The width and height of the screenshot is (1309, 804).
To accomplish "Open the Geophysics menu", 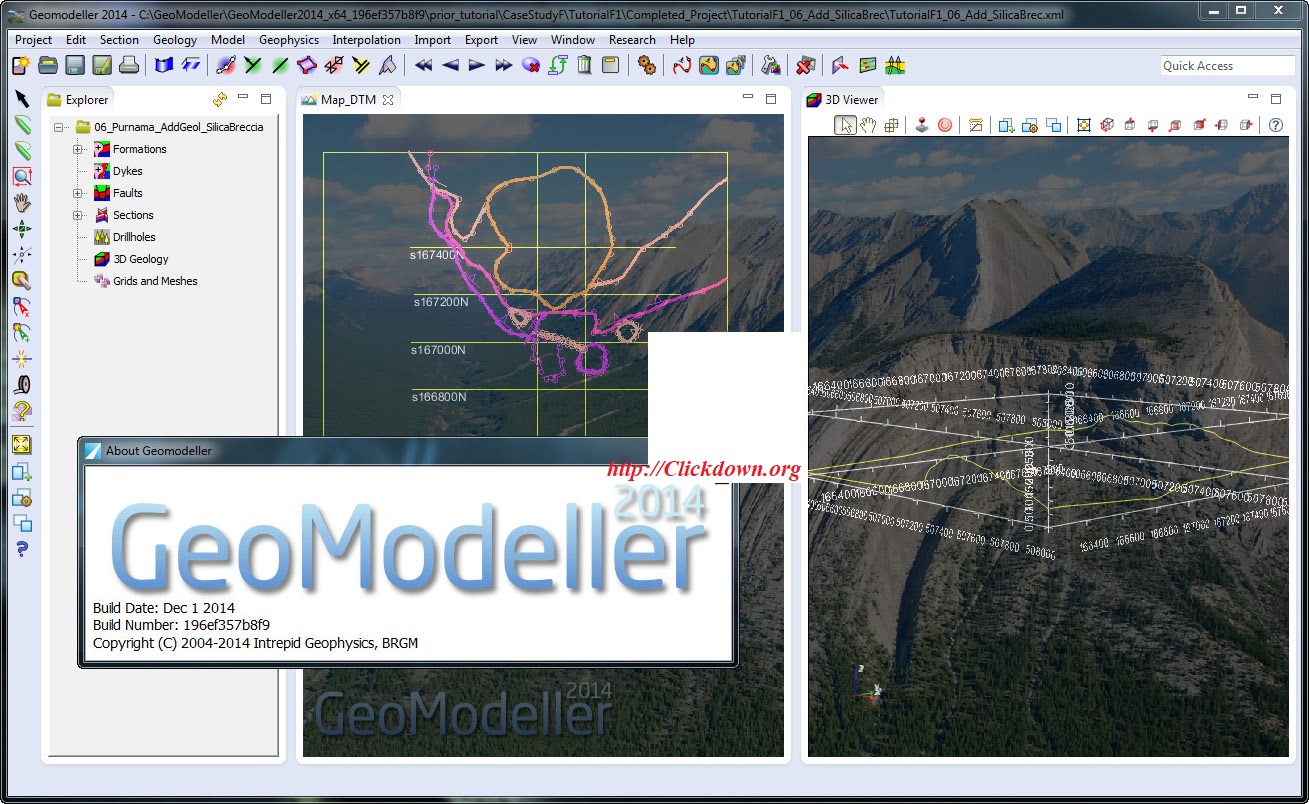I will (x=289, y=40).
